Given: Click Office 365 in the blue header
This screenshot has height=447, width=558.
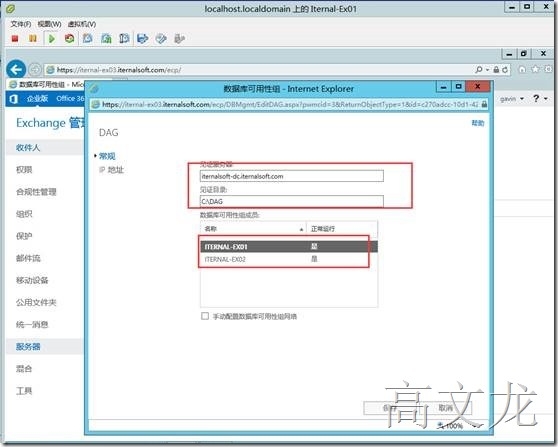Looking at the screenshot, I should (x=70, y=99).
